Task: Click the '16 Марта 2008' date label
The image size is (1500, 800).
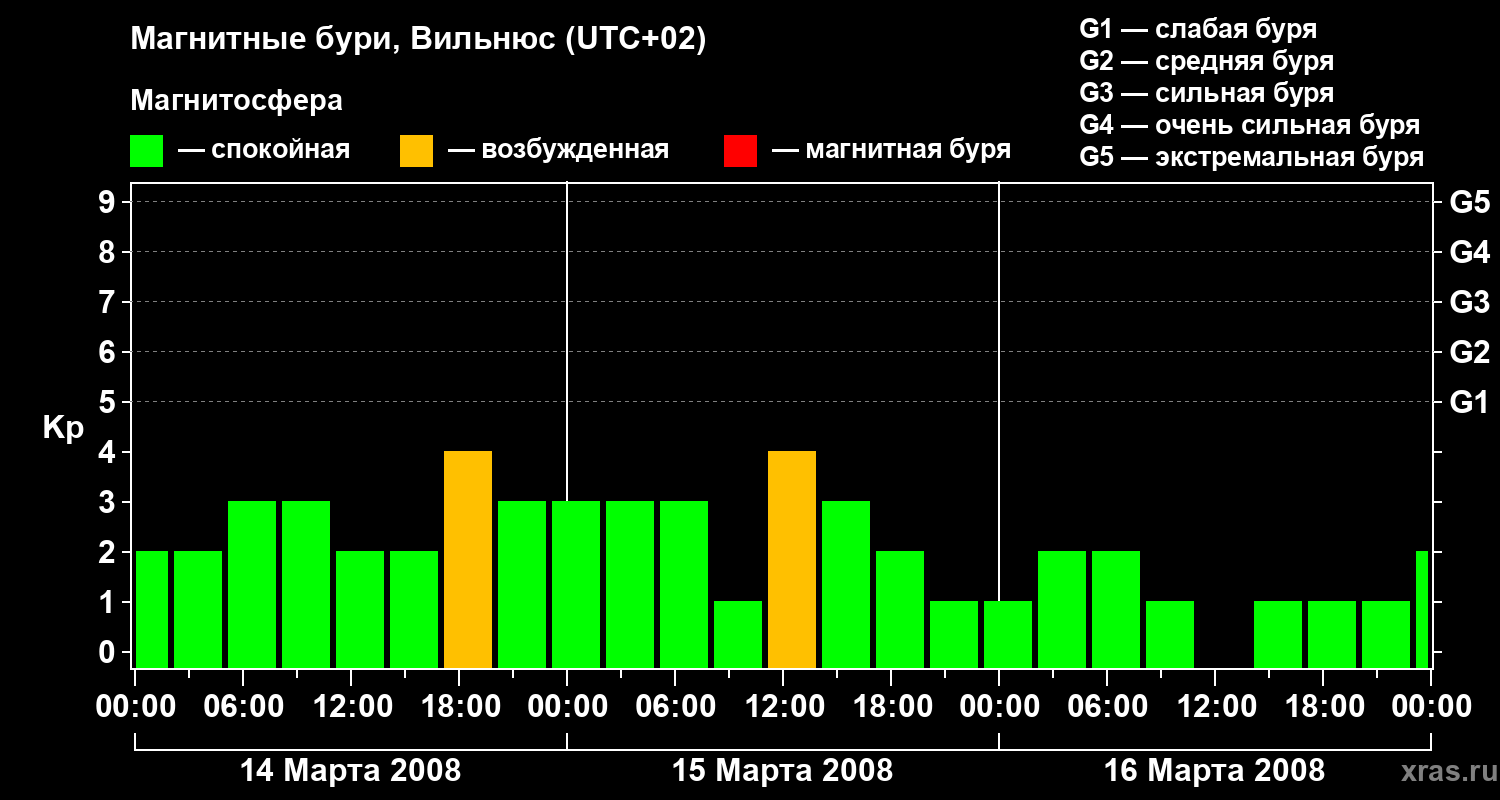Action: pyautogui.click(x=1215, y=771)
